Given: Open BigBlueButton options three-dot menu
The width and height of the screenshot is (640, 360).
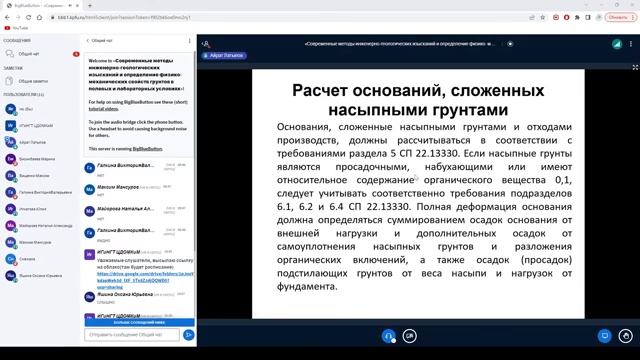Looking at the screenshot, I should coord(631,44).
